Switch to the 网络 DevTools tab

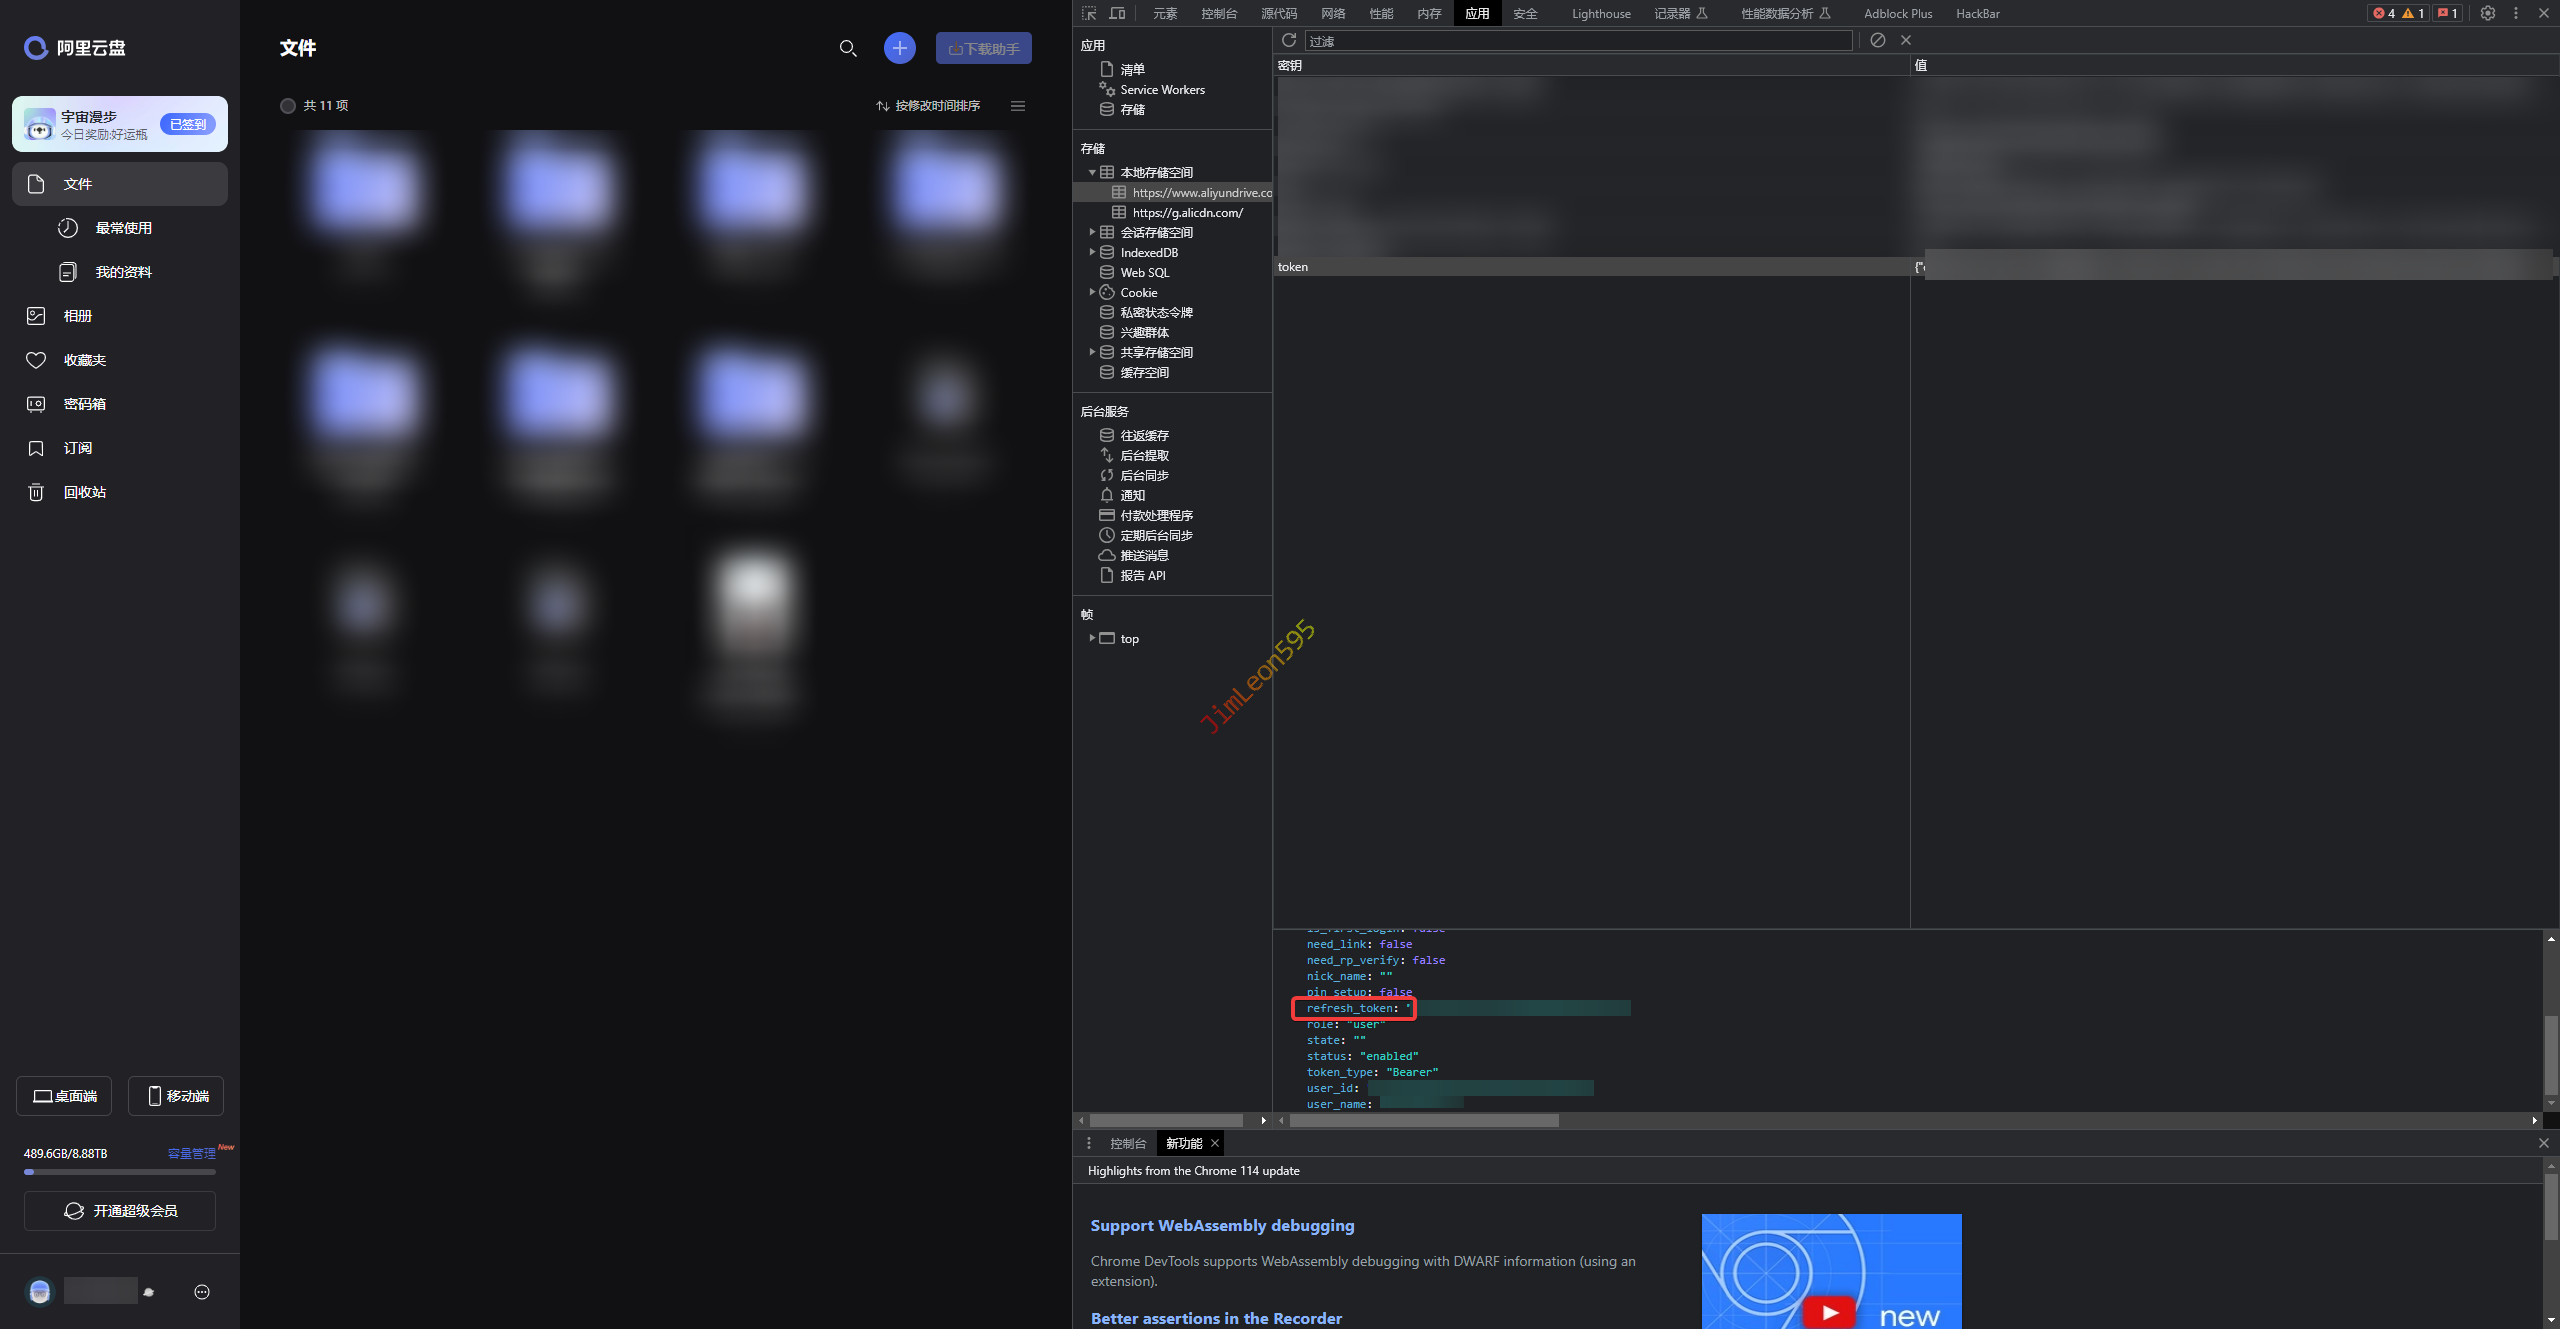pyautogui.click(x=1333, y=13)
